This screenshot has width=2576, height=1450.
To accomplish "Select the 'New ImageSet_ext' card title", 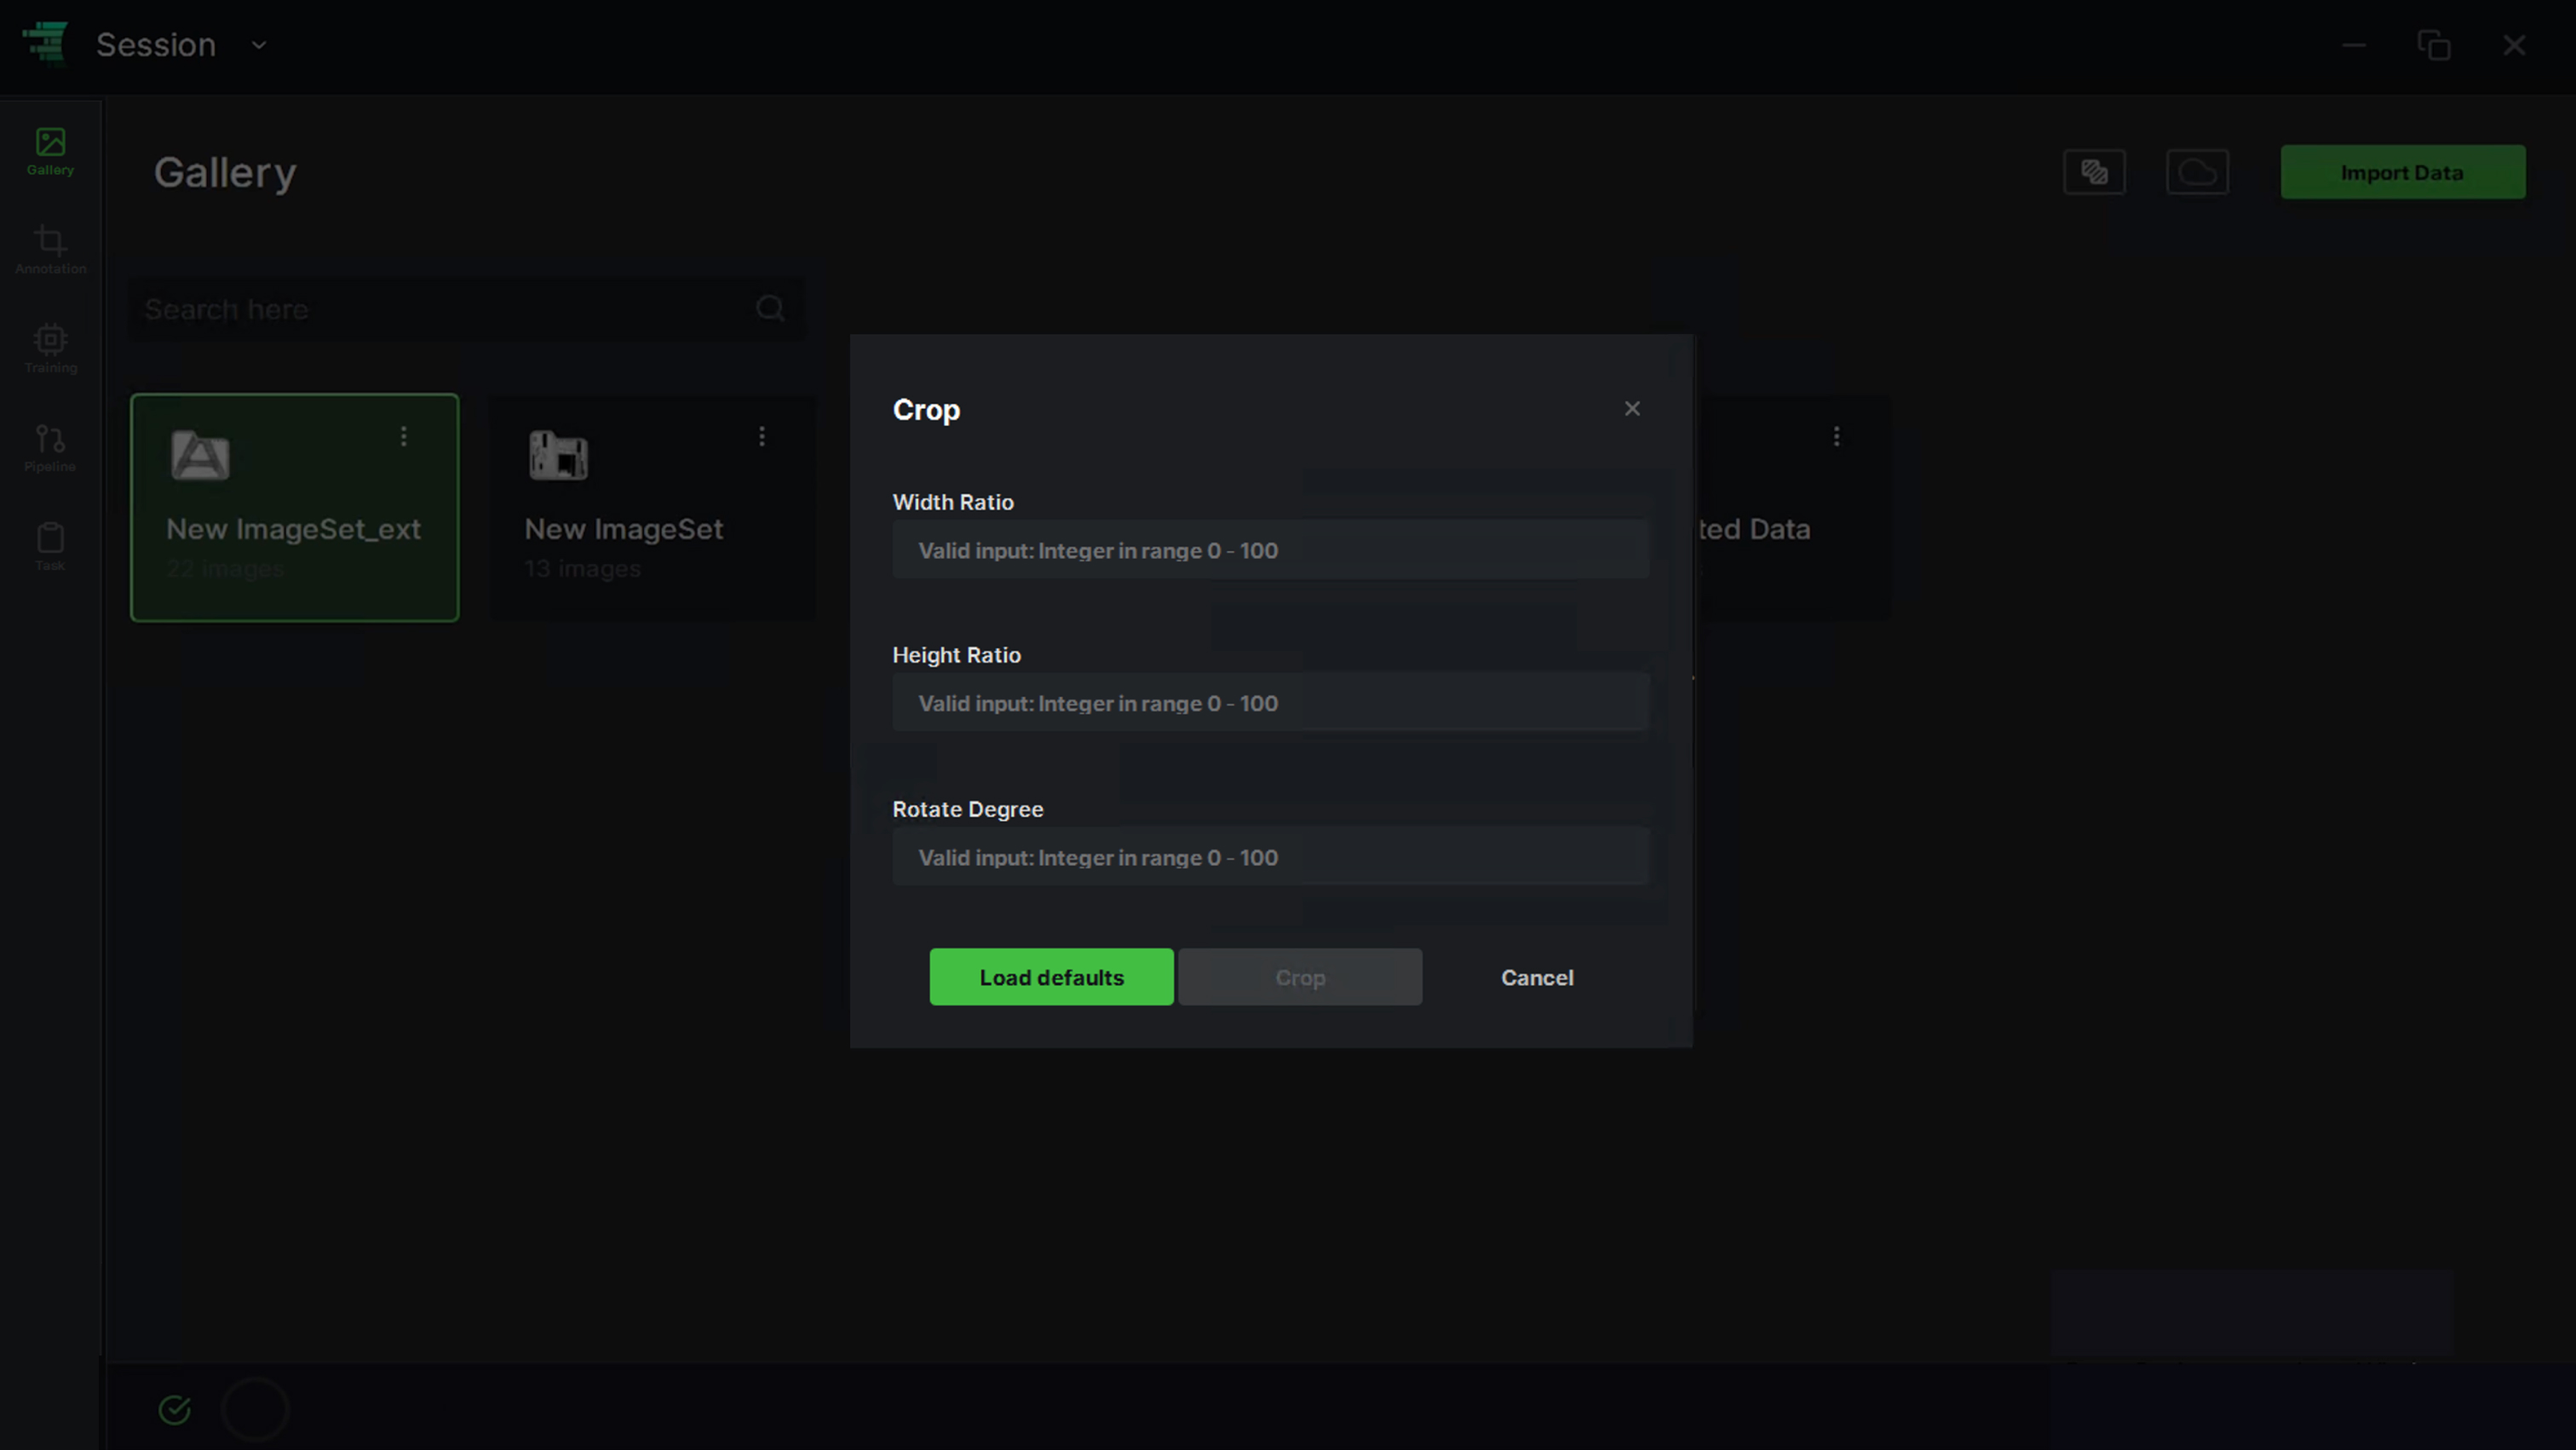I will tap(293, 528).
